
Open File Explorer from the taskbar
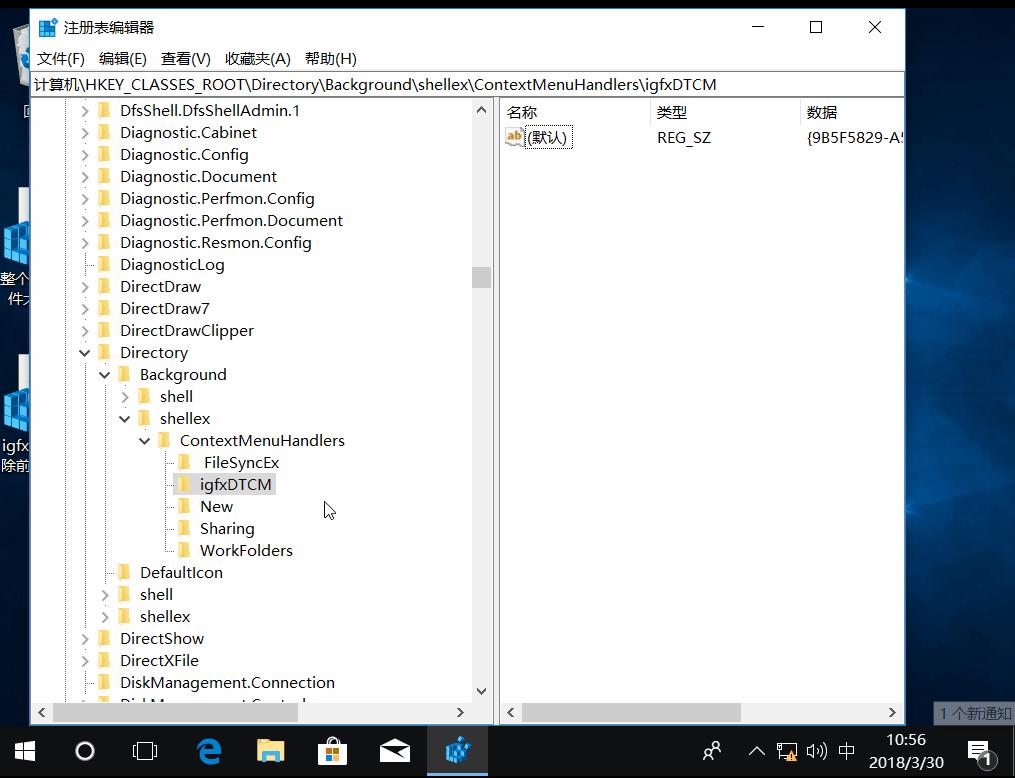270,751
